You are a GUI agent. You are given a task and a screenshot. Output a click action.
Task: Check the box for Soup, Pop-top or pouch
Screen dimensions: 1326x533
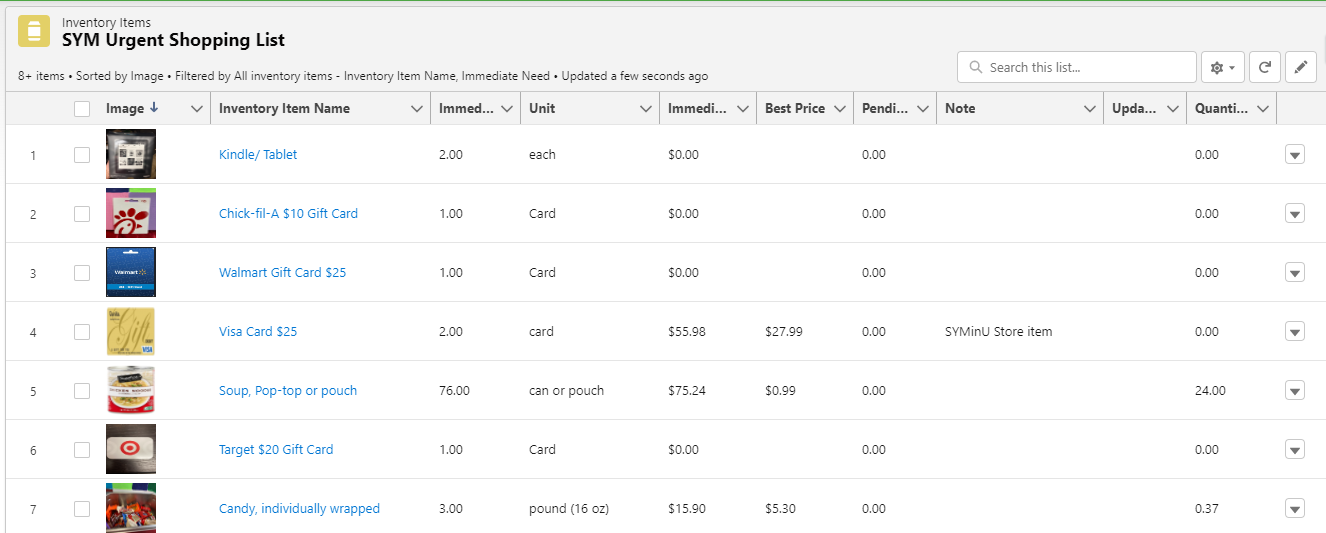coord(82,391)
